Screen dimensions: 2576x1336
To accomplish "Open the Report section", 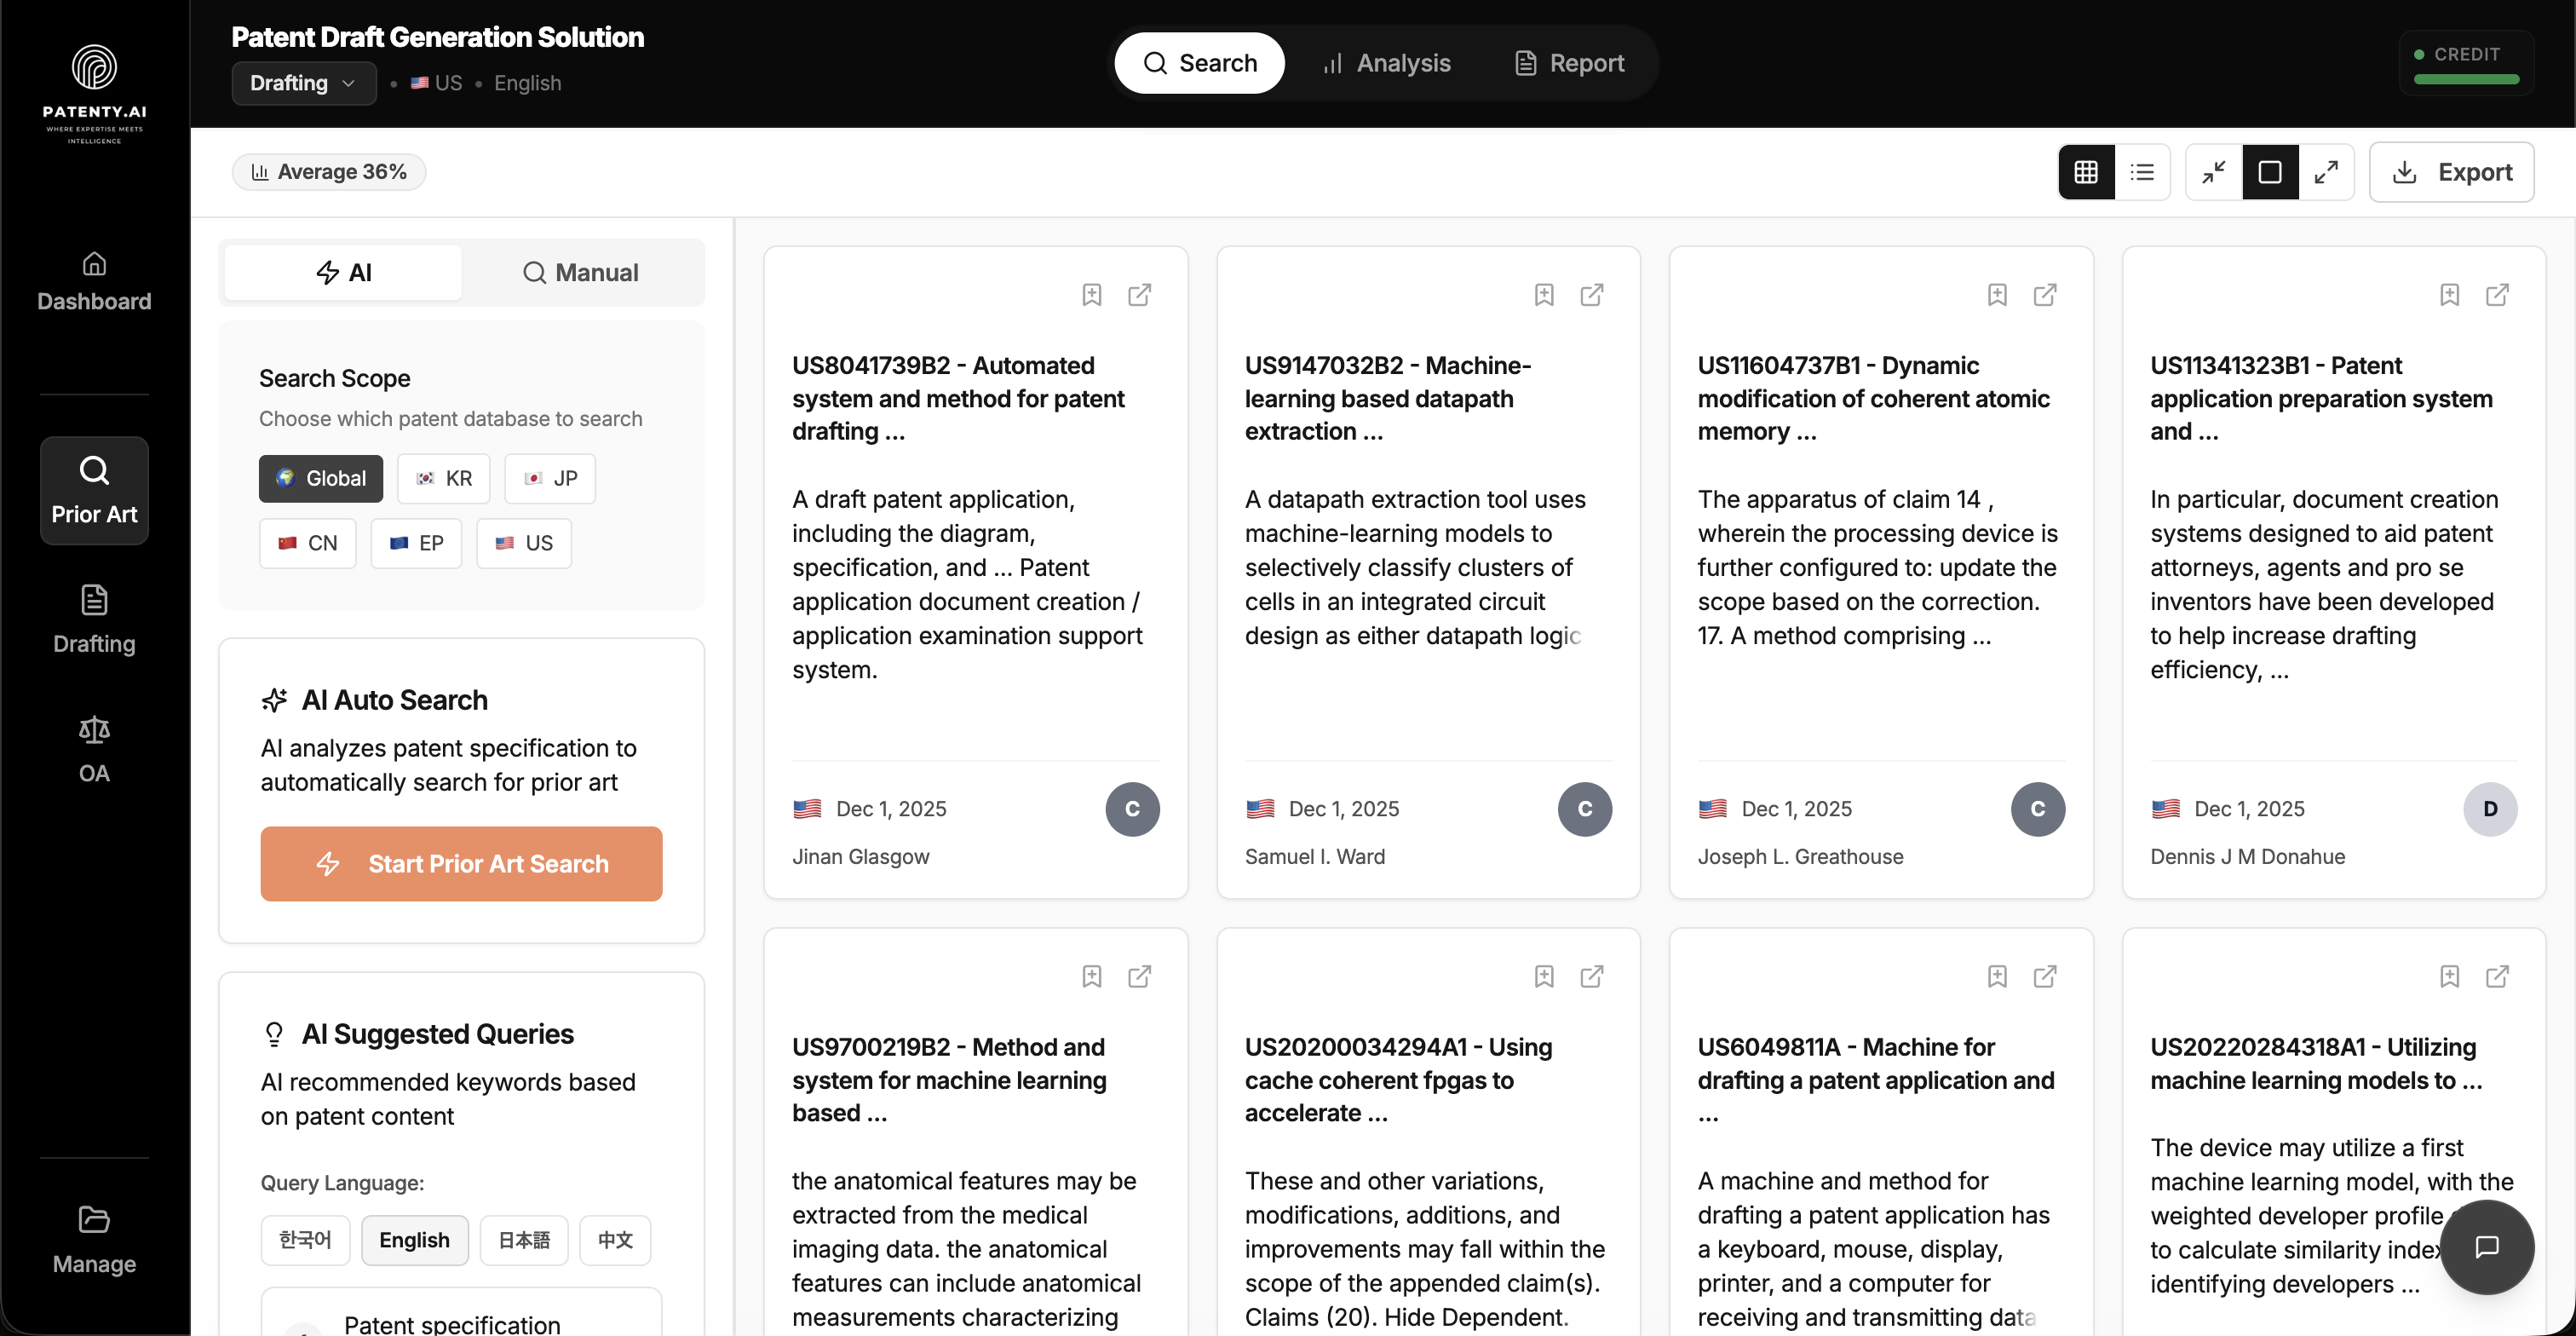I will 1568,62.
